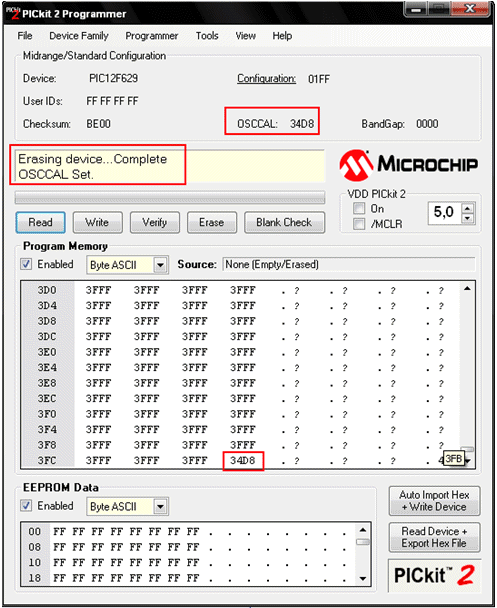Viewport: 497px width, 608px height.
Task: Click the PICkit 2 logo image
Action: [x=434, y=575]
